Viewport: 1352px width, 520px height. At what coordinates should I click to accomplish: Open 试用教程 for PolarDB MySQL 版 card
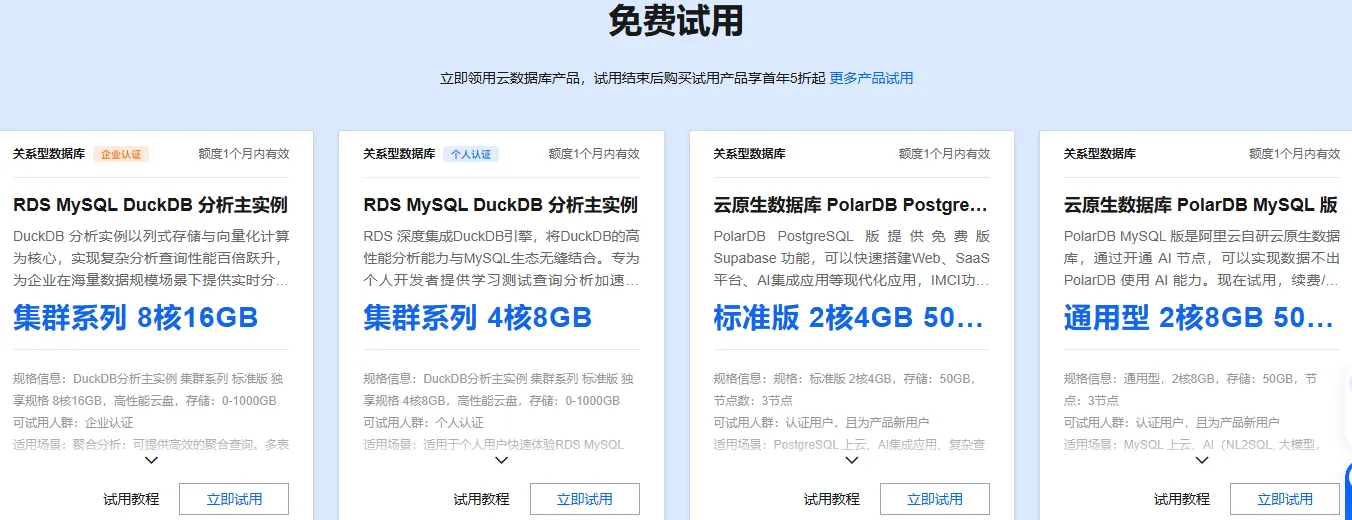1182,499
